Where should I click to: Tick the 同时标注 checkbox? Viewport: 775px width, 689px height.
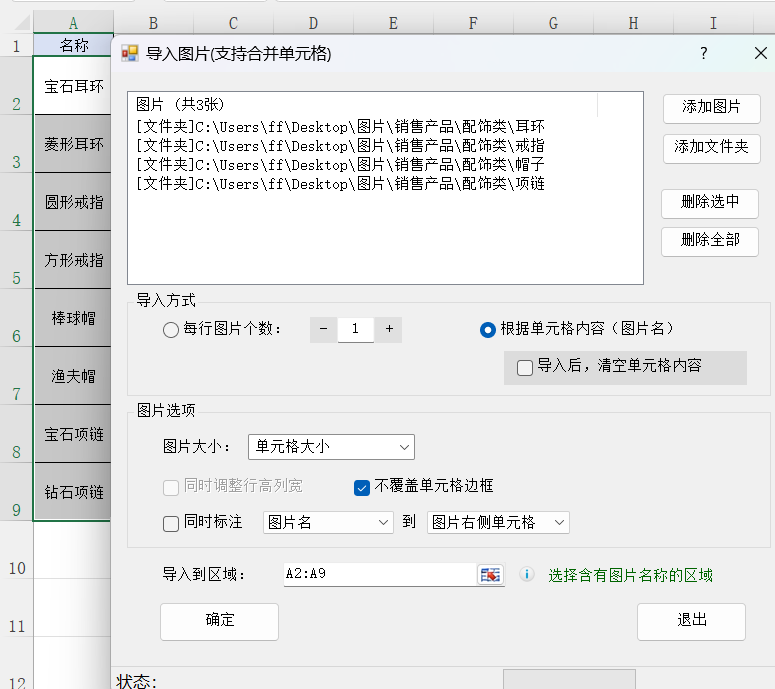(171, 522)
